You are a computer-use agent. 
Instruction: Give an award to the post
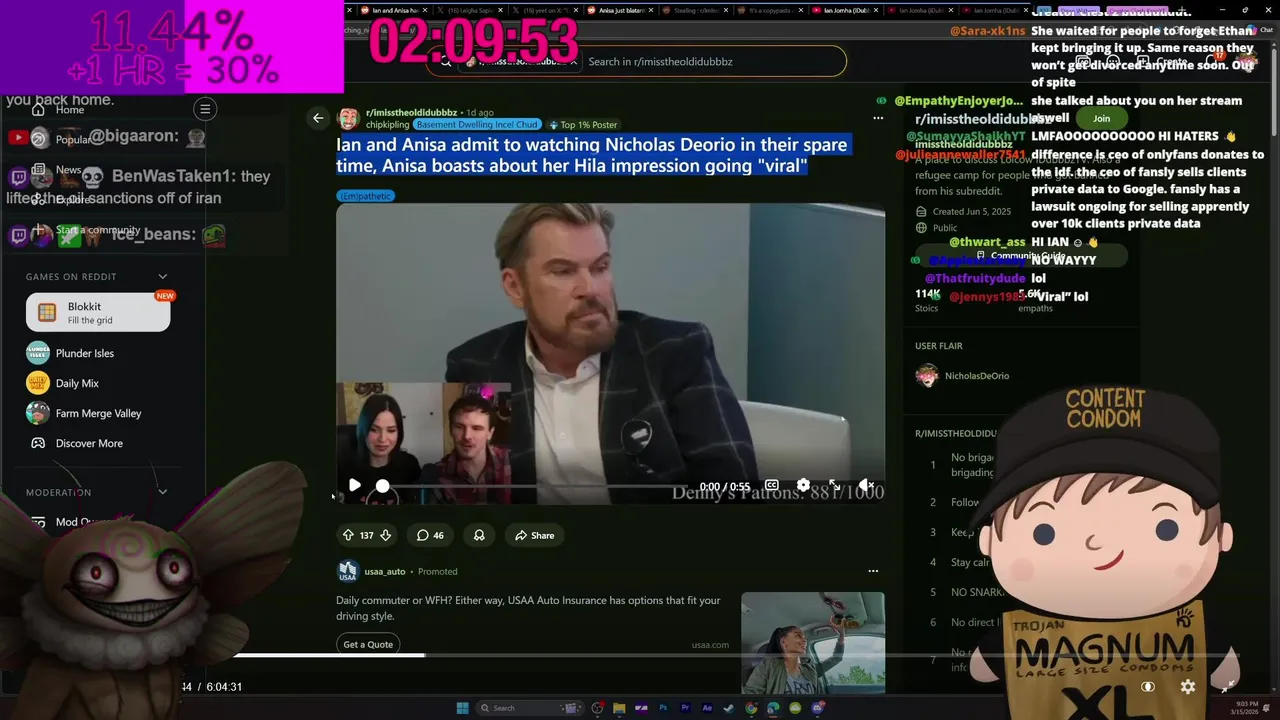tap(479, 535)
